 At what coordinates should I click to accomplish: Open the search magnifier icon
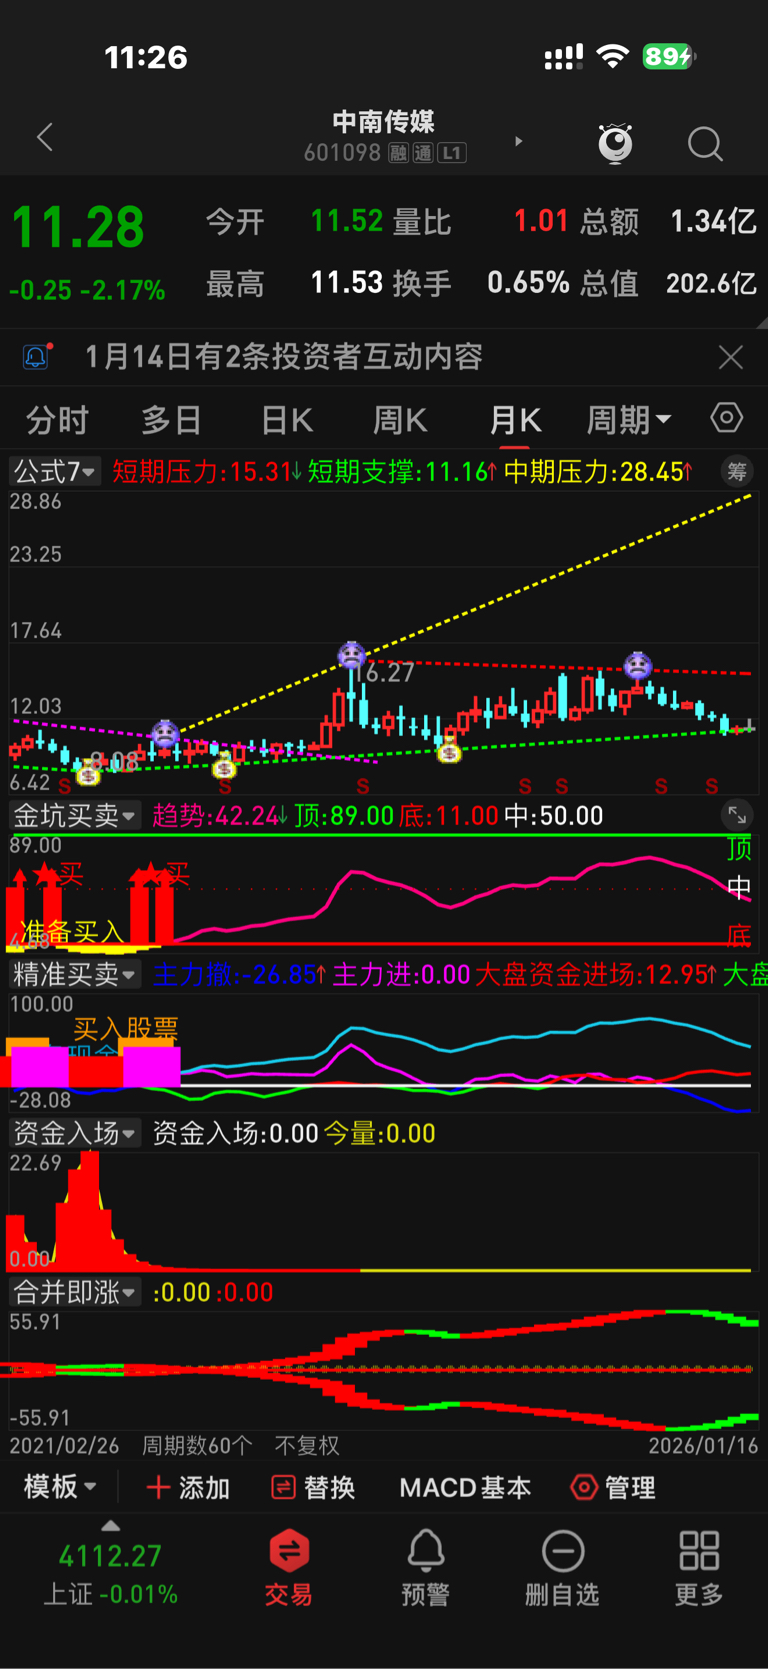coord(705,144)
